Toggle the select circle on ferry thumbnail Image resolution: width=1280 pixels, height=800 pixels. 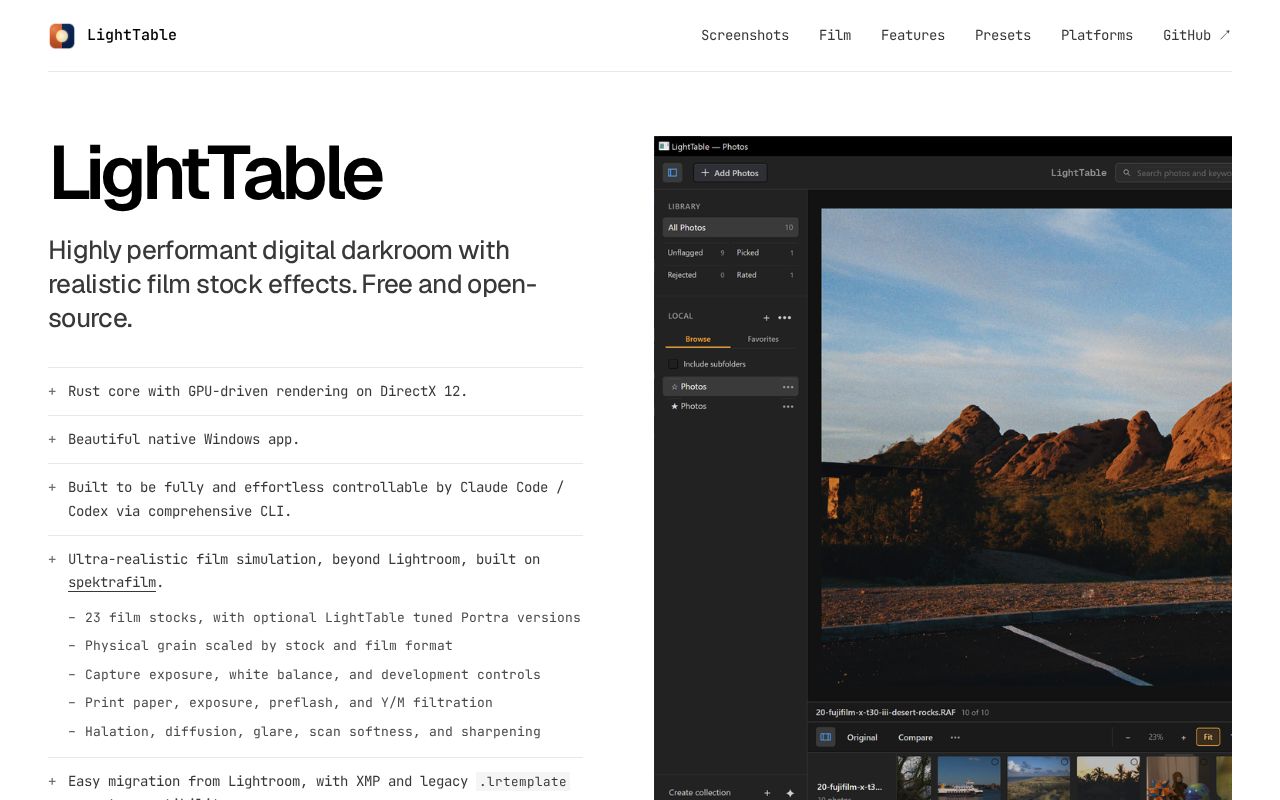point(994,763)
